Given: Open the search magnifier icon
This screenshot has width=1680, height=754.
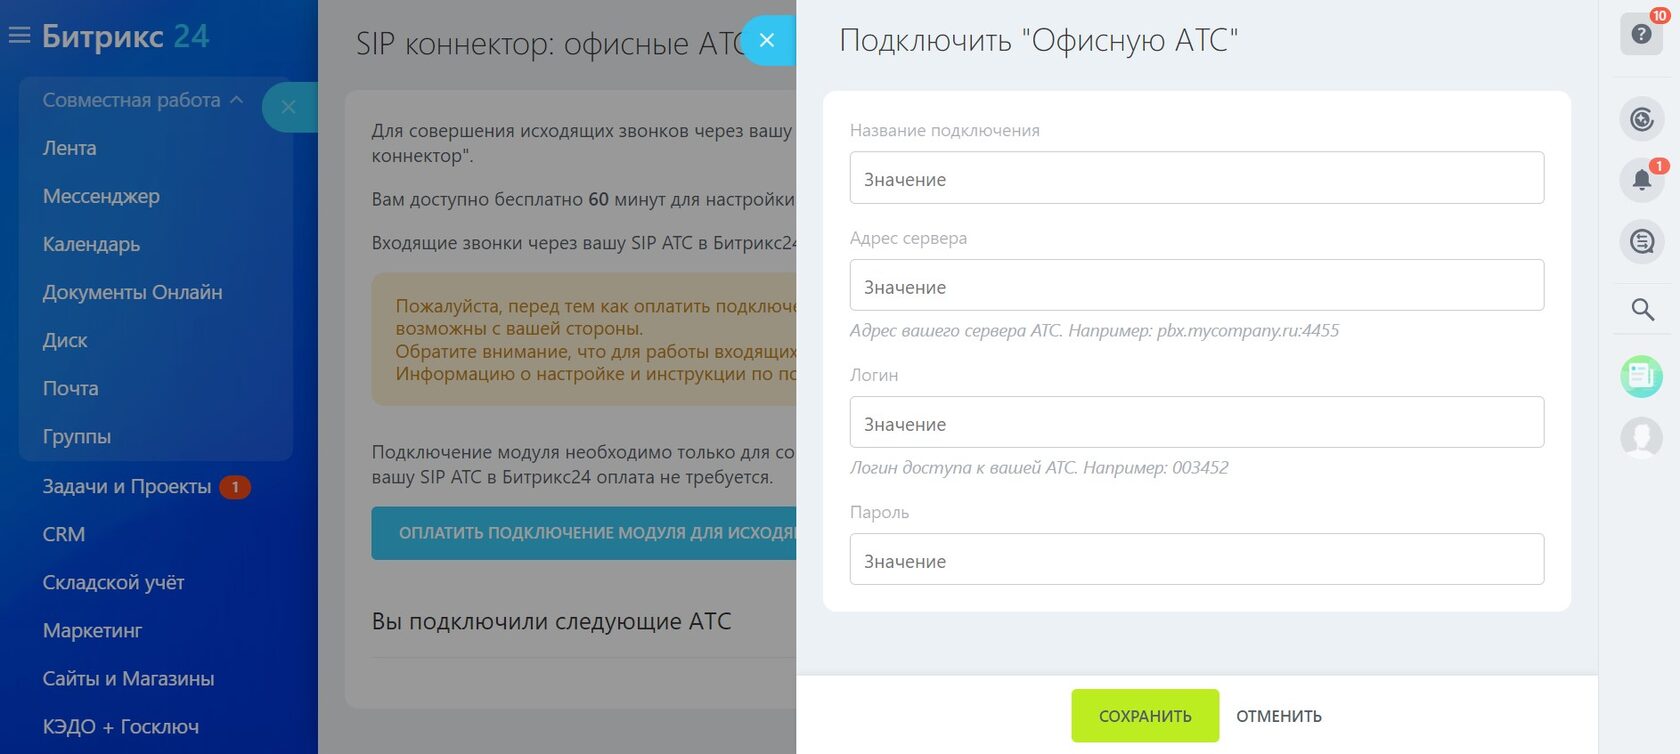Looking at the screenshot, I should (1641, 309).
